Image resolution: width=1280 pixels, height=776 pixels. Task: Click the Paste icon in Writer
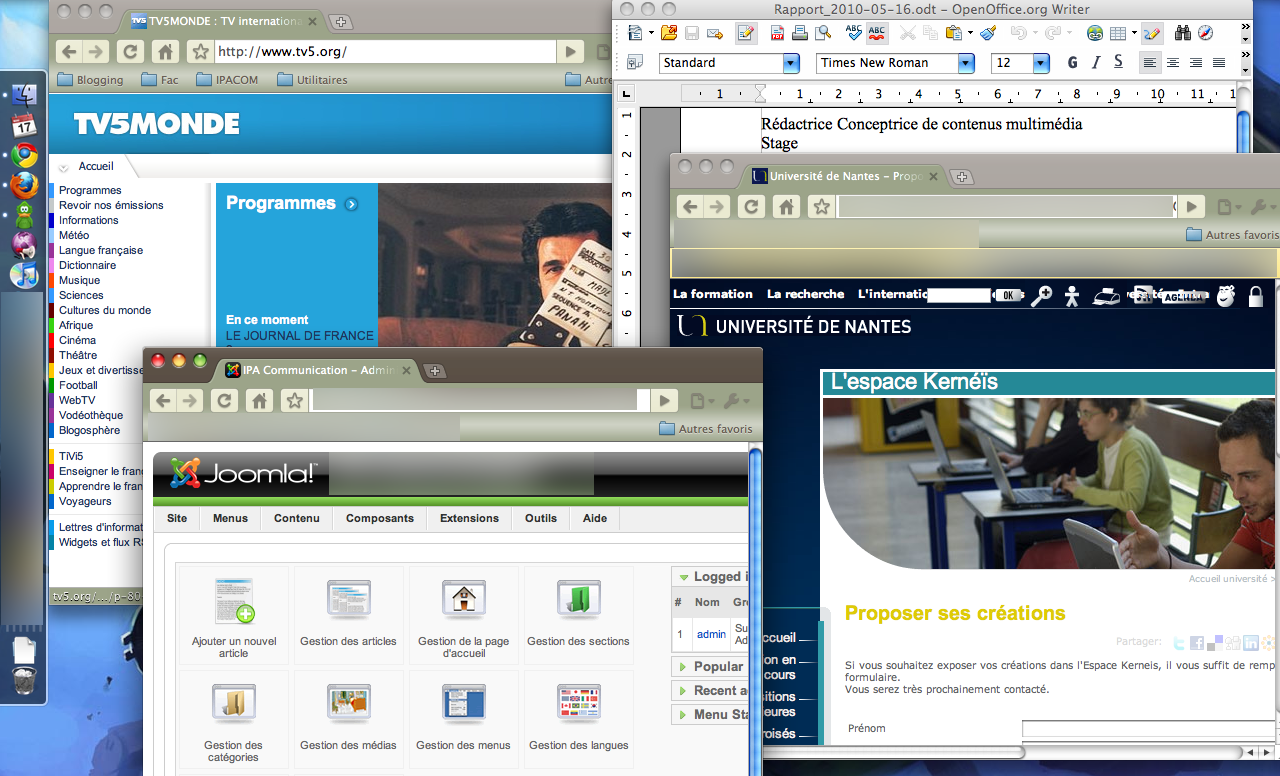[954, 33]
